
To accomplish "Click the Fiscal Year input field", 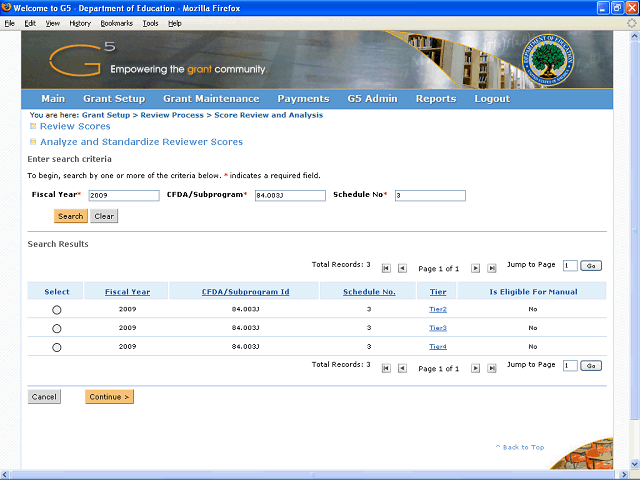I will [x=123, y=196].
